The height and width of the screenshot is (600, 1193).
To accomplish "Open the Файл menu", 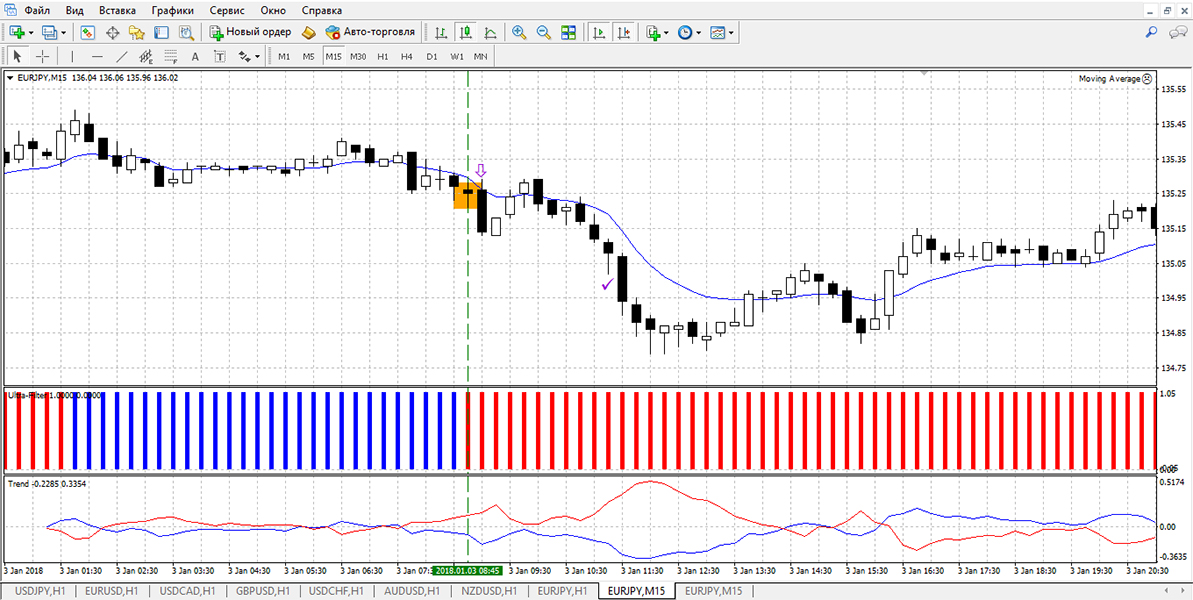I will pyautogui.click(x=37, y=11).
